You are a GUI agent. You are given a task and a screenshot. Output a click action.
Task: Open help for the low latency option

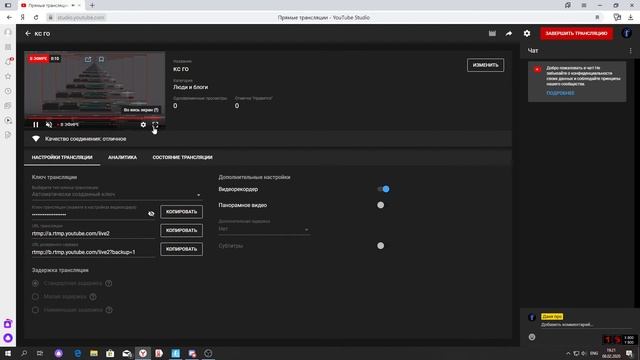(x=93, y=297)
